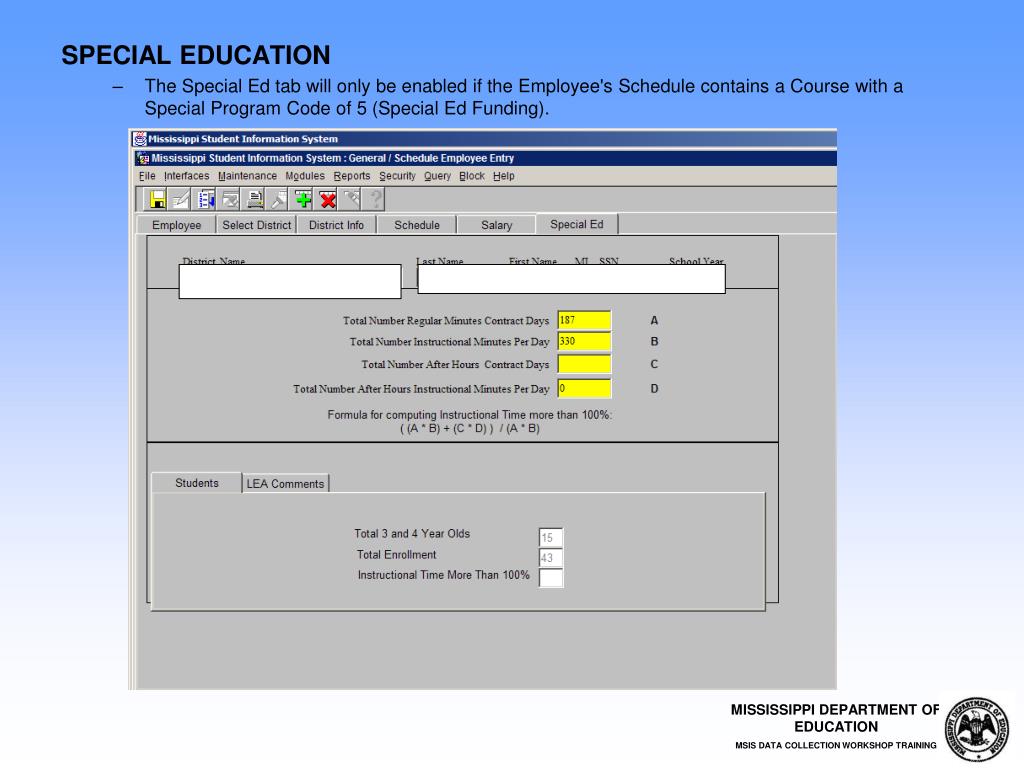
Task: Click the Regular Minutes Contract Days field 187
Action: pos(584,320)
